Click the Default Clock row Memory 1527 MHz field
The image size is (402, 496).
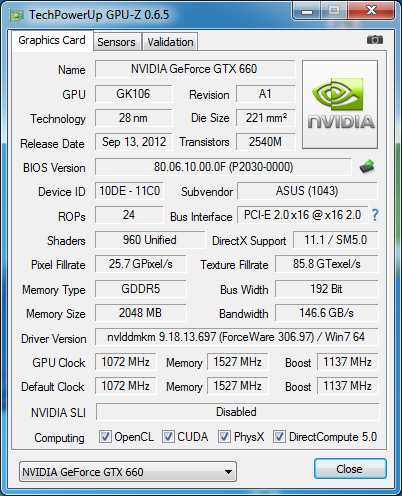coord(238,386)
